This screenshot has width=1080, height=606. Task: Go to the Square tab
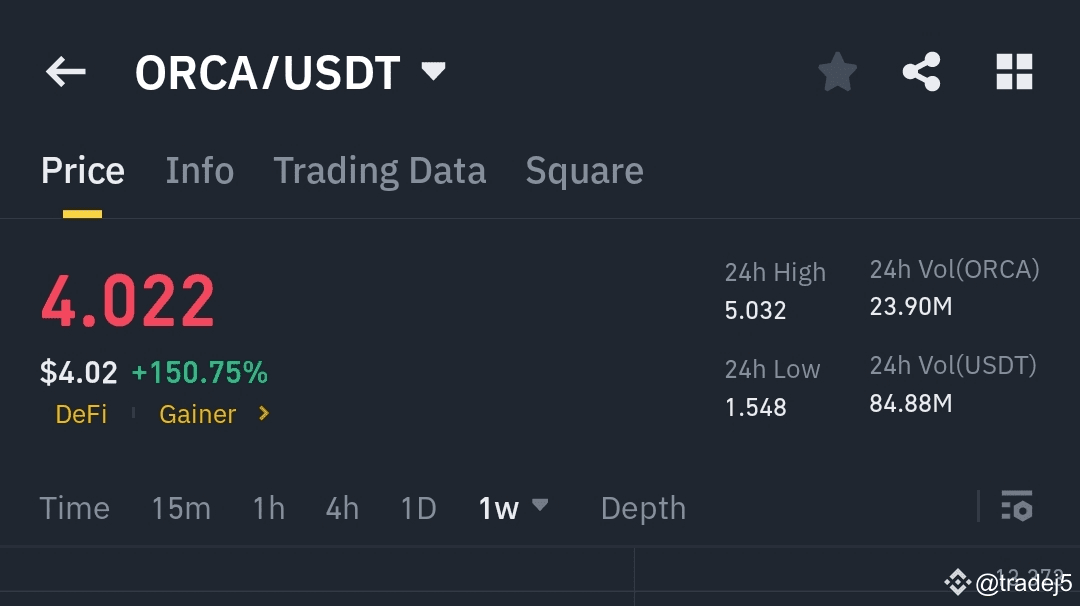pyautogui.click(x=584, y=171)
